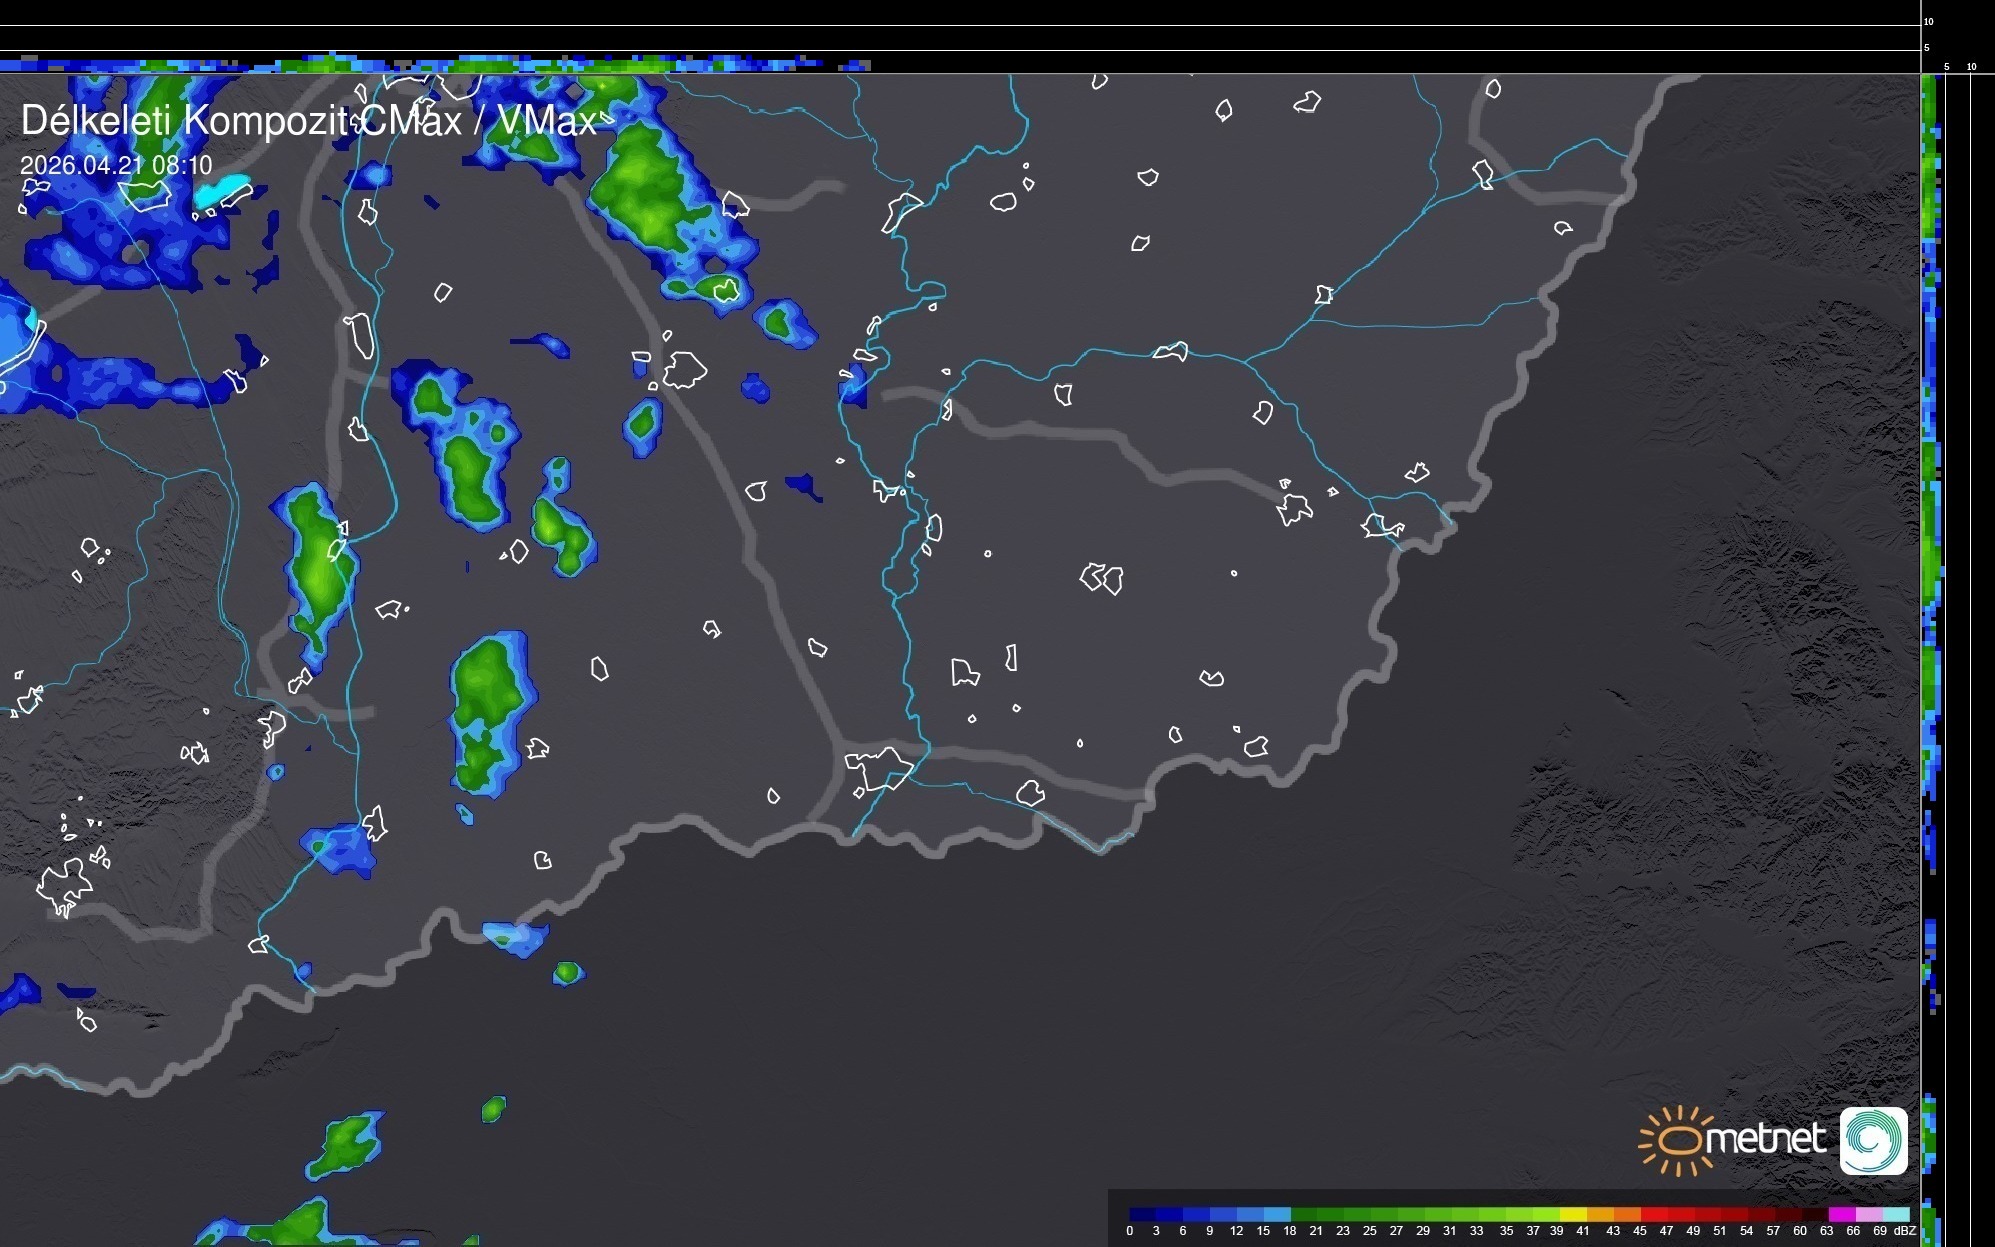The image size is (1995, 1247).
Task: Click the white metnet logo text
Action: pos(1766,1139)
